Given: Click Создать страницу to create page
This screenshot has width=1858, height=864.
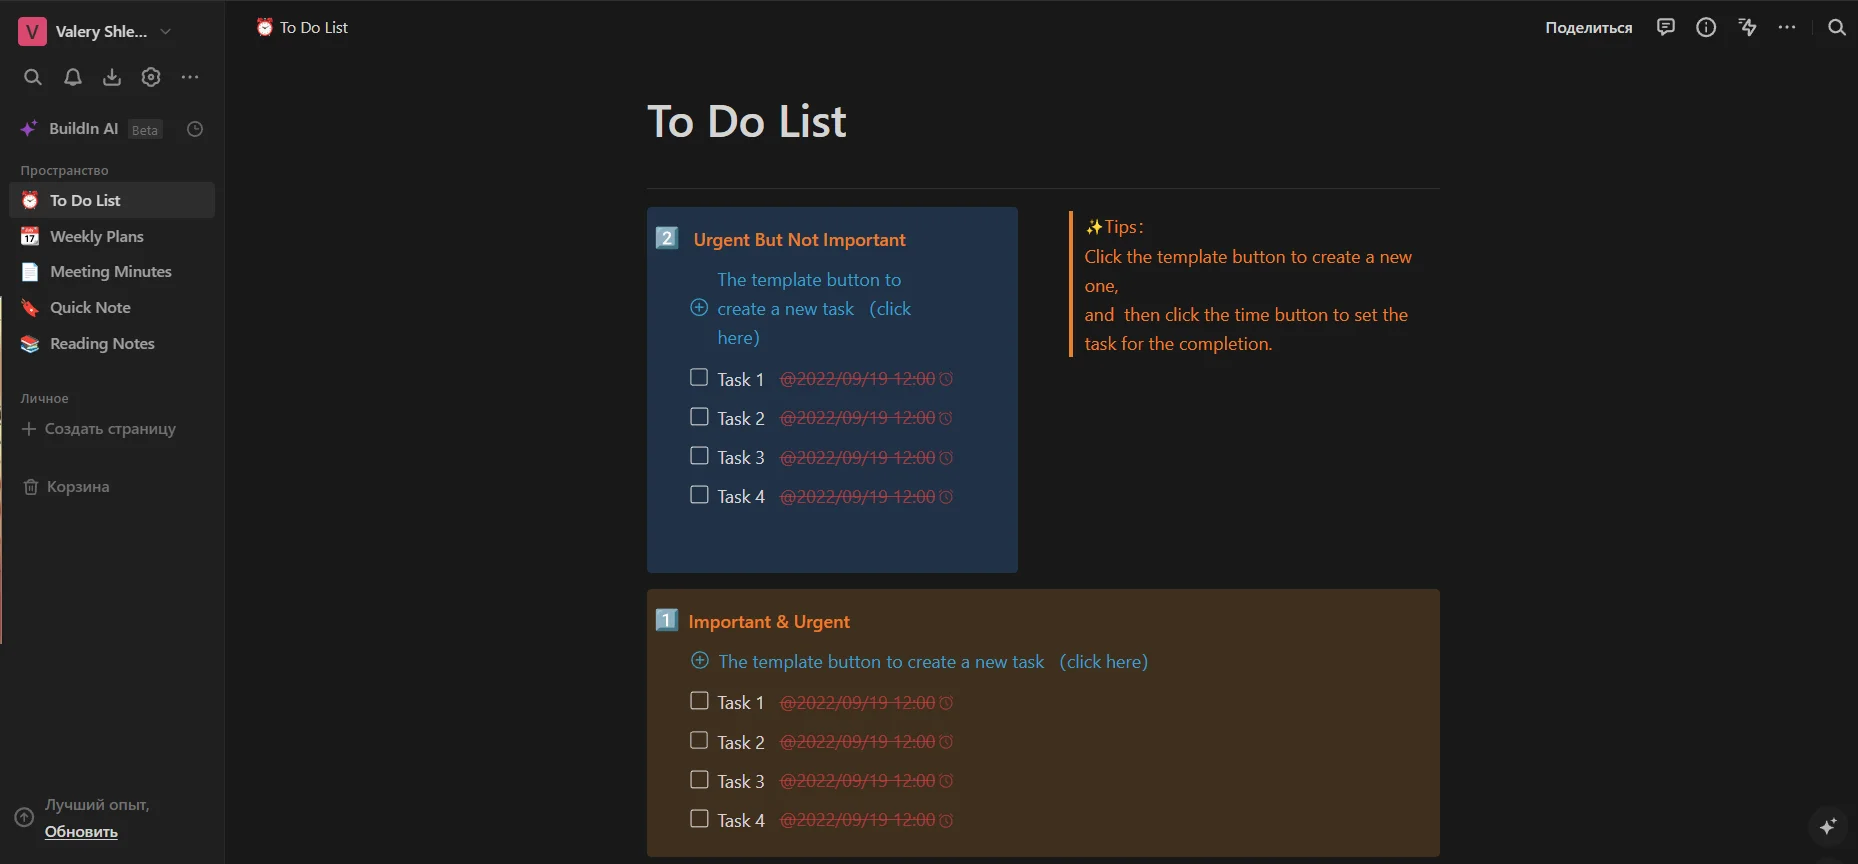Looking at the screenshot, I should click(110, 428).
